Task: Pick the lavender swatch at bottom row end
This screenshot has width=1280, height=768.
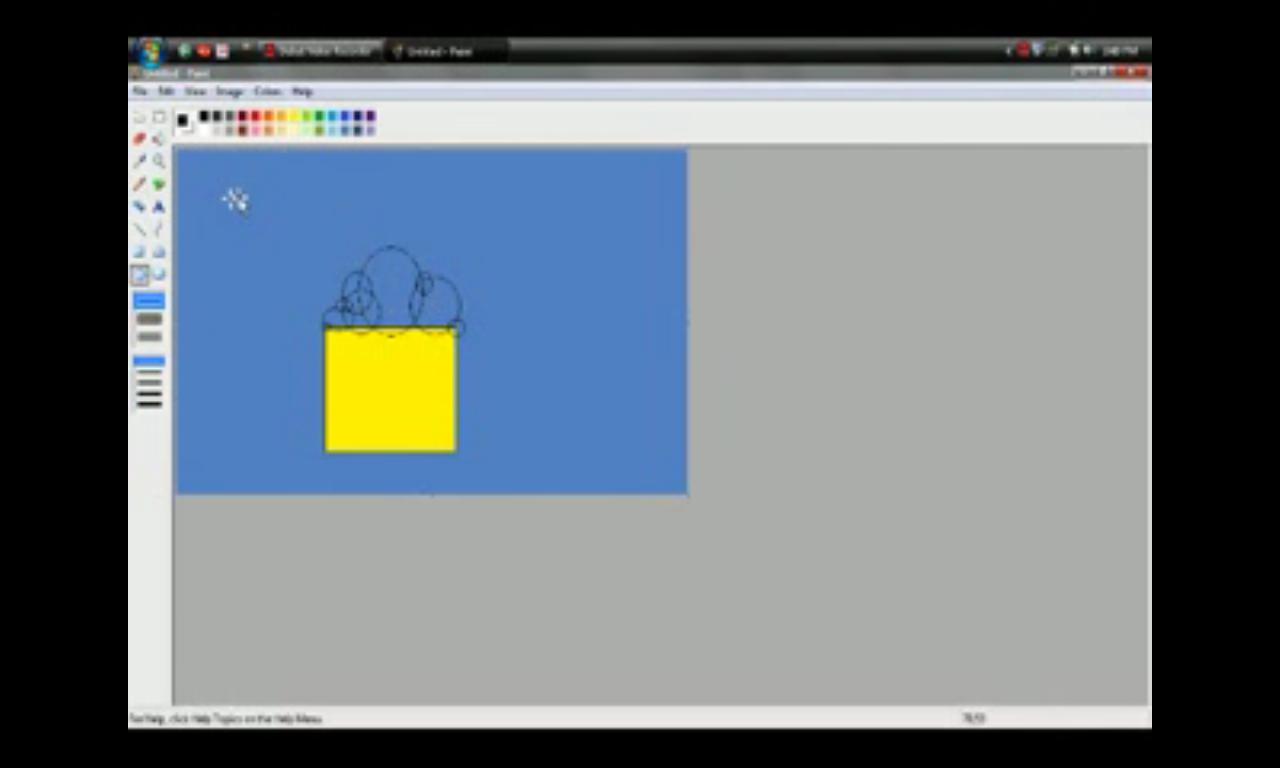Action: point(370,130)
